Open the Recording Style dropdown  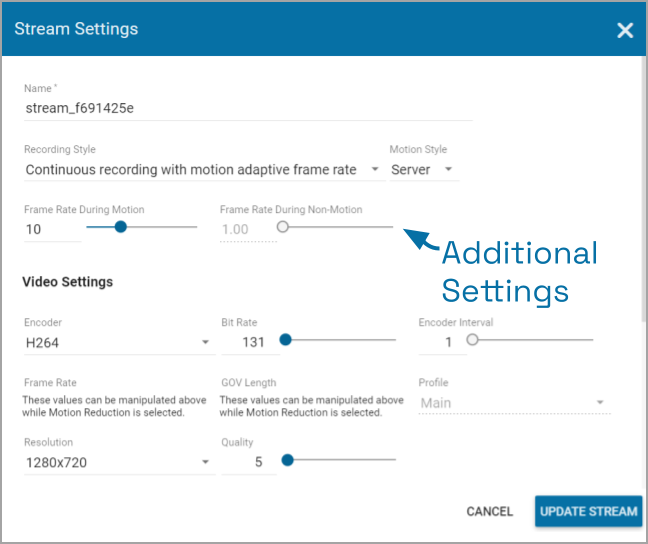click(x=200, y=170)
